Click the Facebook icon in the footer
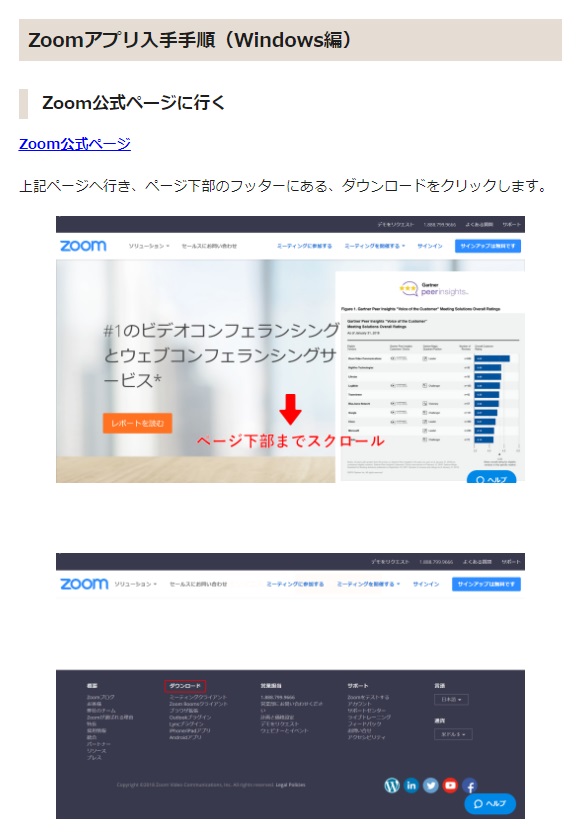The width and height of the screenshot is (583, 838). coord(470,786)
